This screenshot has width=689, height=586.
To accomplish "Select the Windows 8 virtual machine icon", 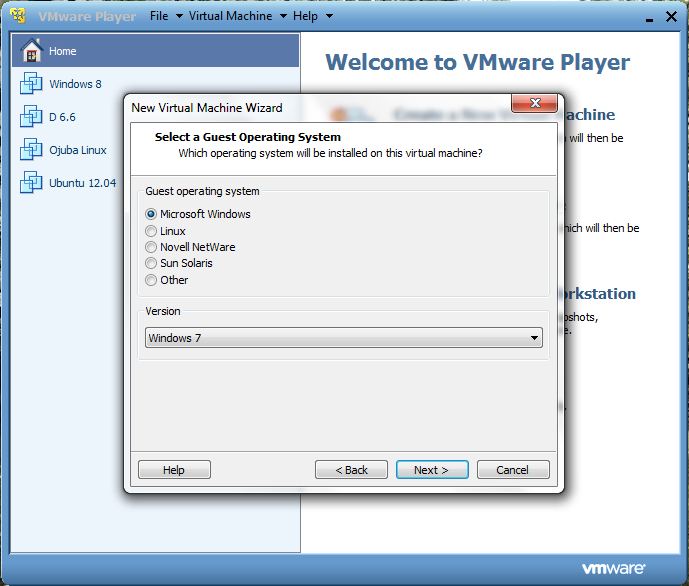I will point(31,83).
